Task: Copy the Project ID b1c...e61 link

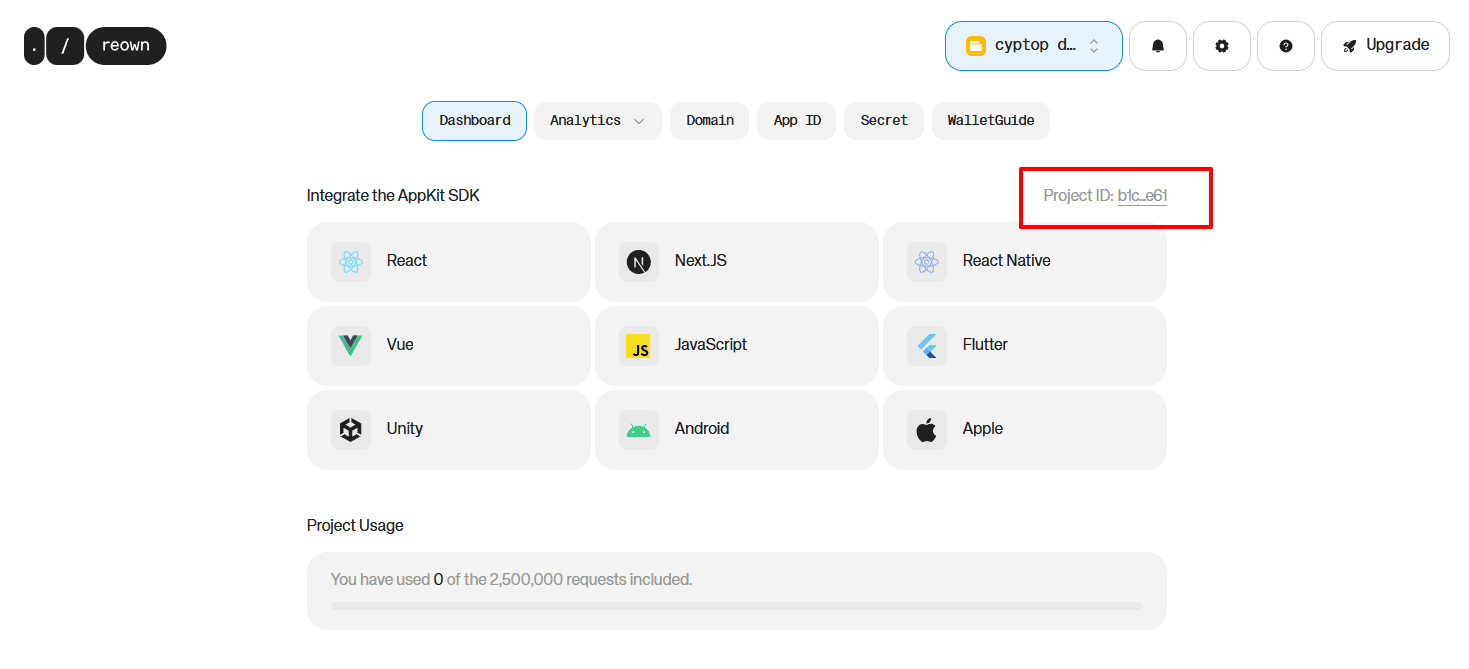Action: tap(1142, 196)
